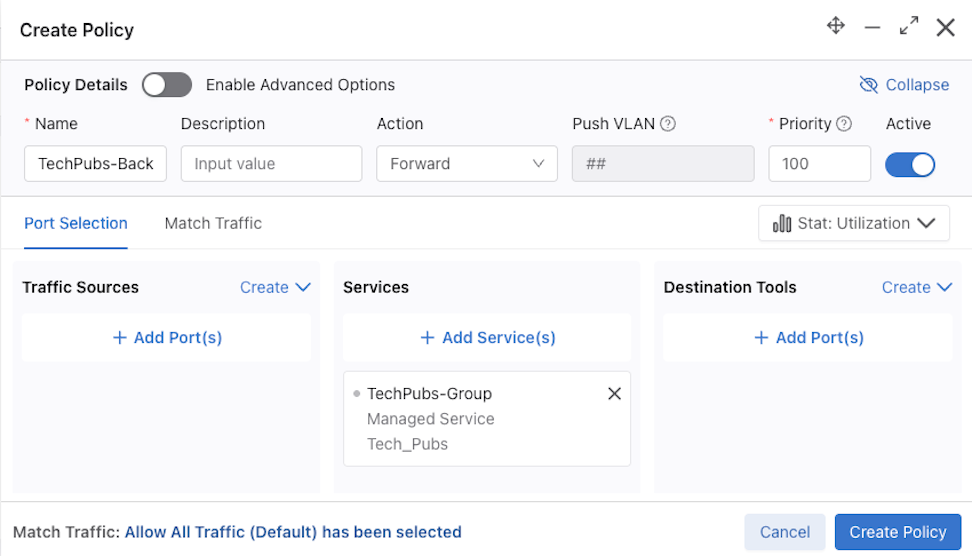Open Traffic Sources Create dropdown
Screen dimensions: 972x556
[x=275, y=287]
